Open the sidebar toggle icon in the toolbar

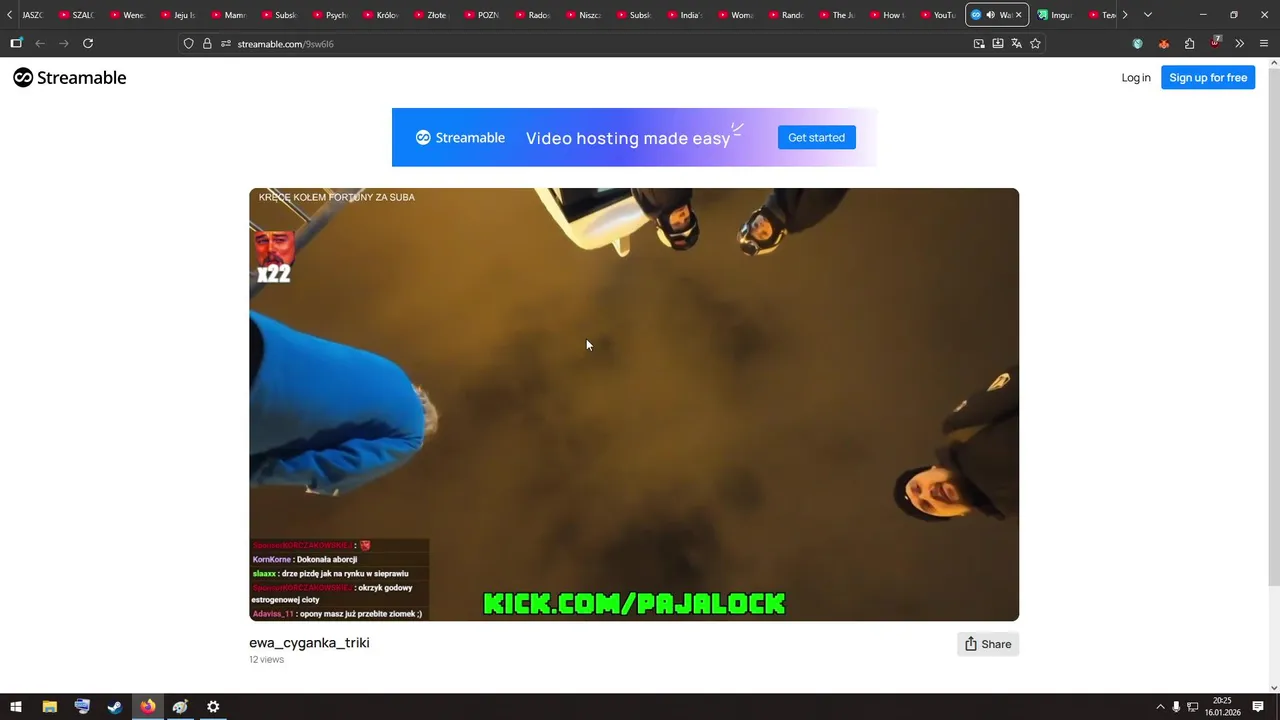point(16,43)
